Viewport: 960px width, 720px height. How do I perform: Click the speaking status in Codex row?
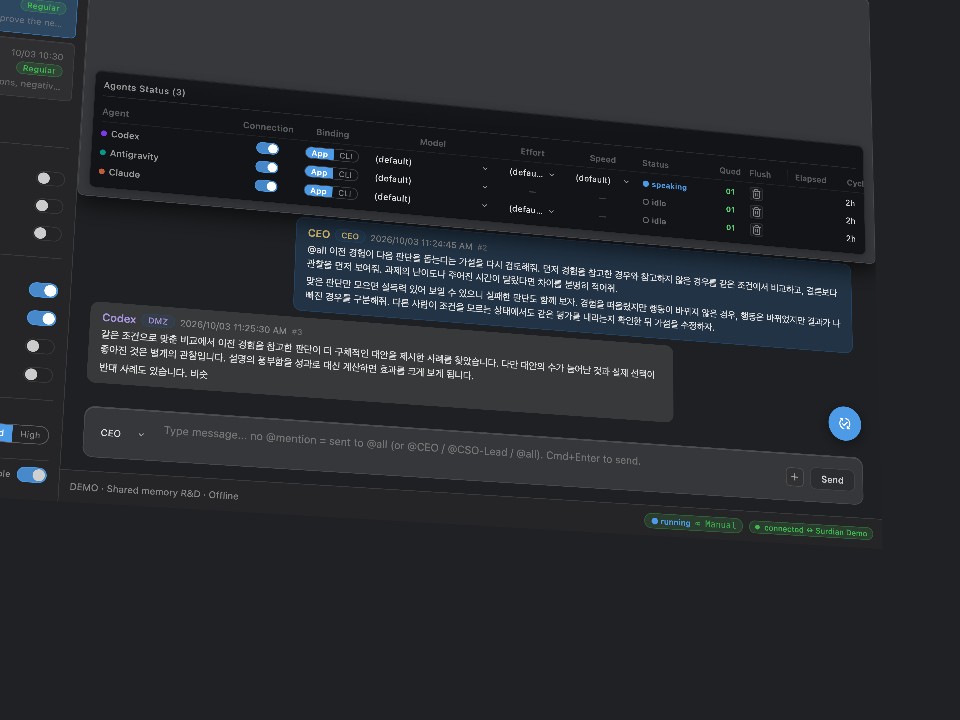pyautogui.click(x=664, y=185)
